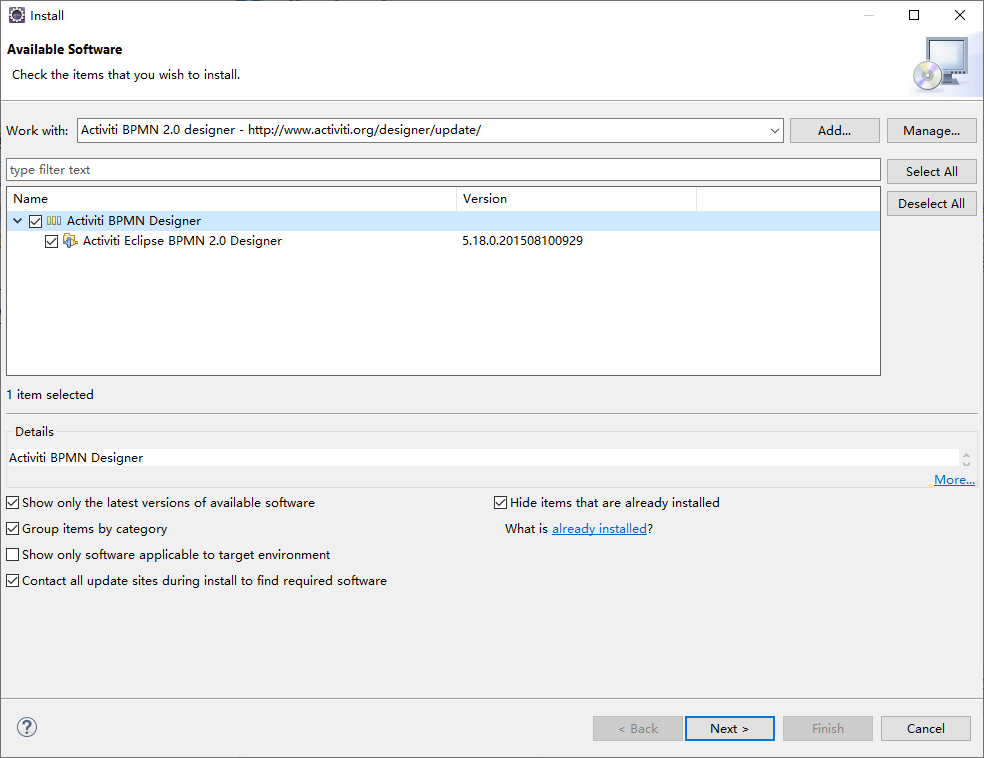
Task: Uncheck the Activiti BPMN Designer category checkbox
Action: tap(36, 221)
